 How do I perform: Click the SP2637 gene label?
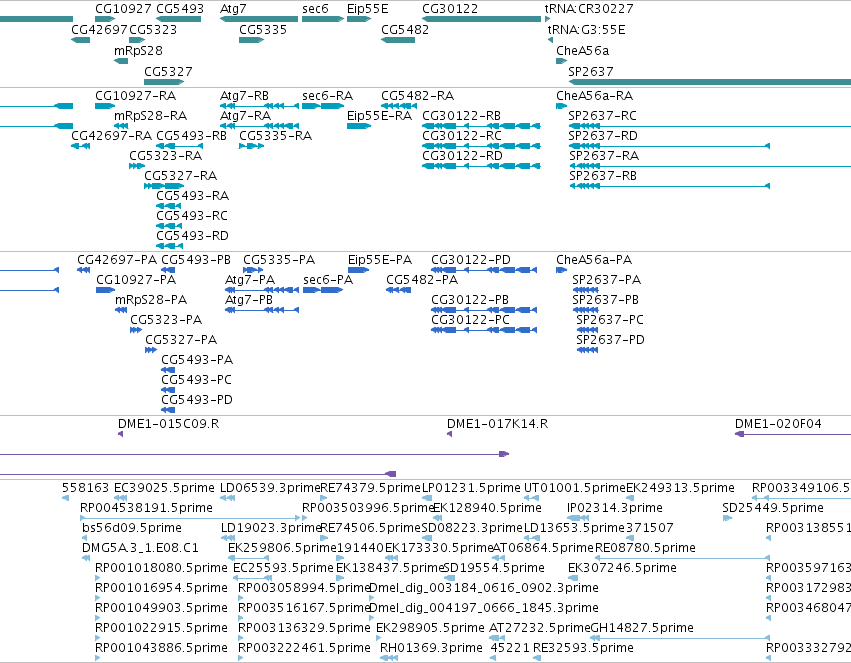590,72
